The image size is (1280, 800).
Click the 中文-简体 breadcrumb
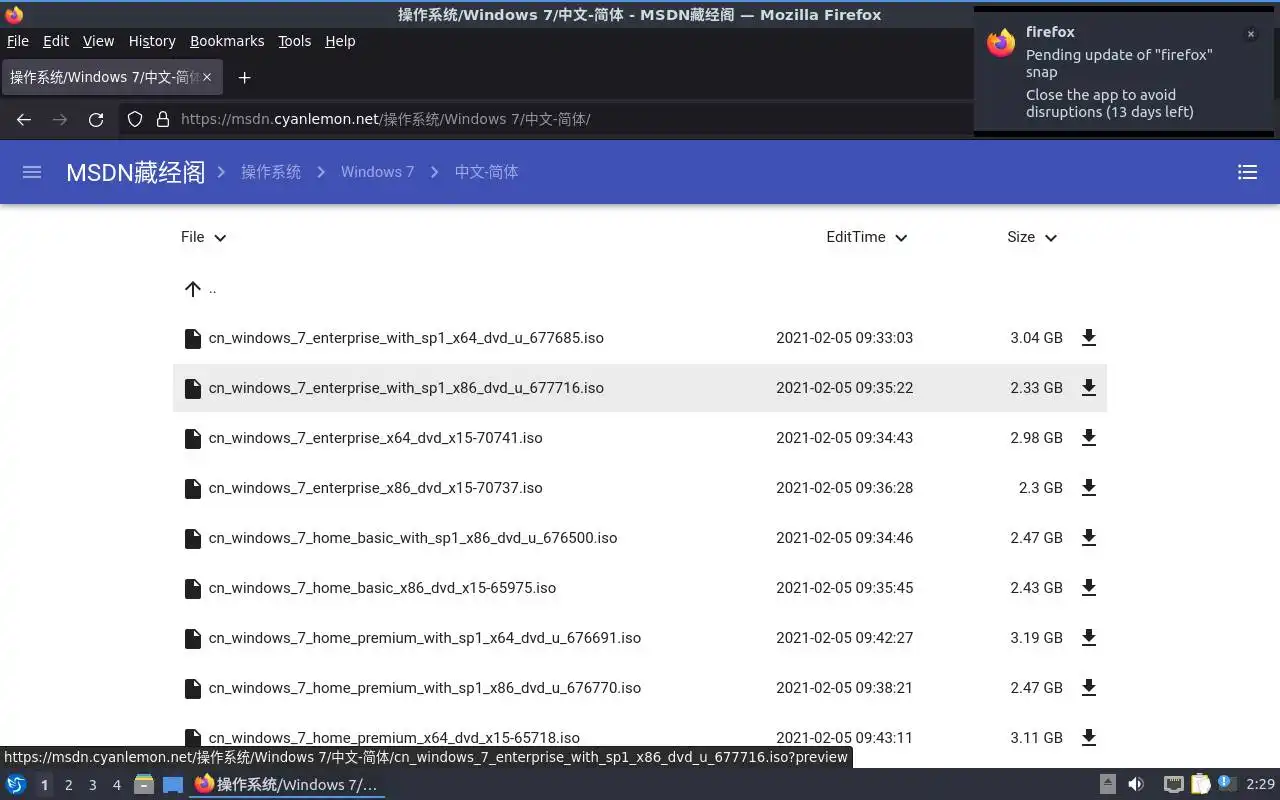click(486, 172)
